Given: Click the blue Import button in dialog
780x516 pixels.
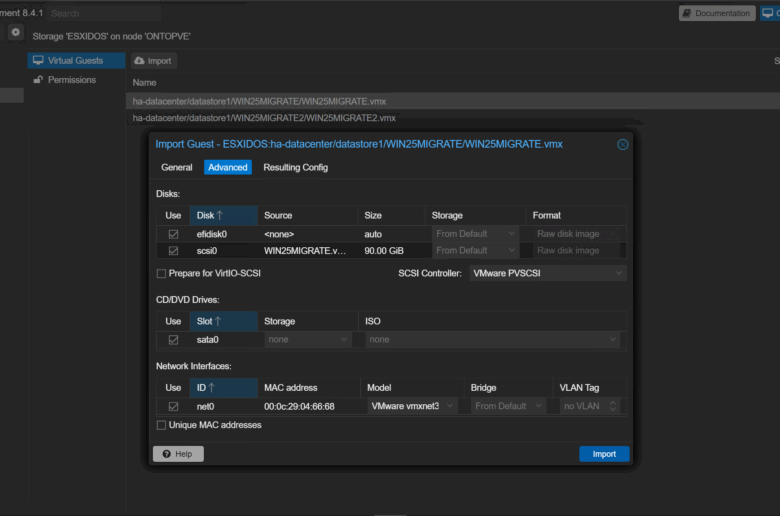Looking at the screenshot, I should coord(604,454).
